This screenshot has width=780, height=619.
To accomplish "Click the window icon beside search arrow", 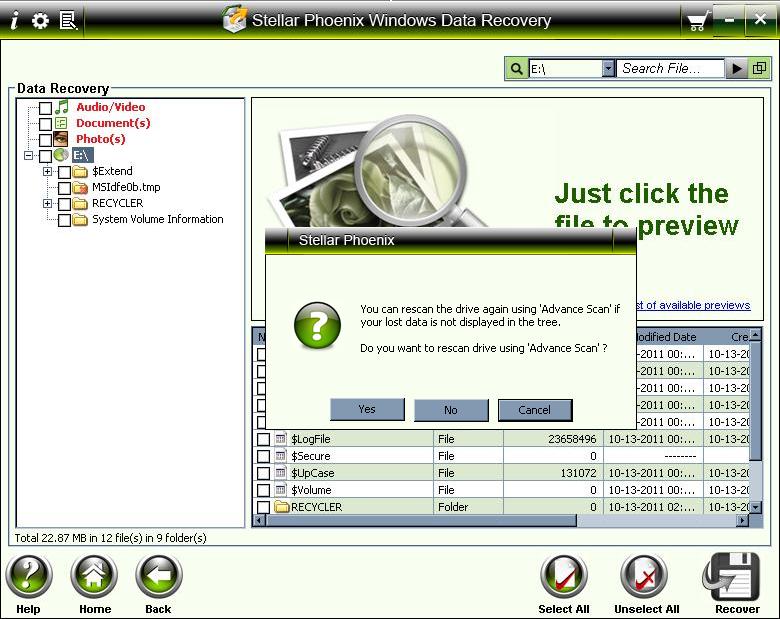I will 759,69.
